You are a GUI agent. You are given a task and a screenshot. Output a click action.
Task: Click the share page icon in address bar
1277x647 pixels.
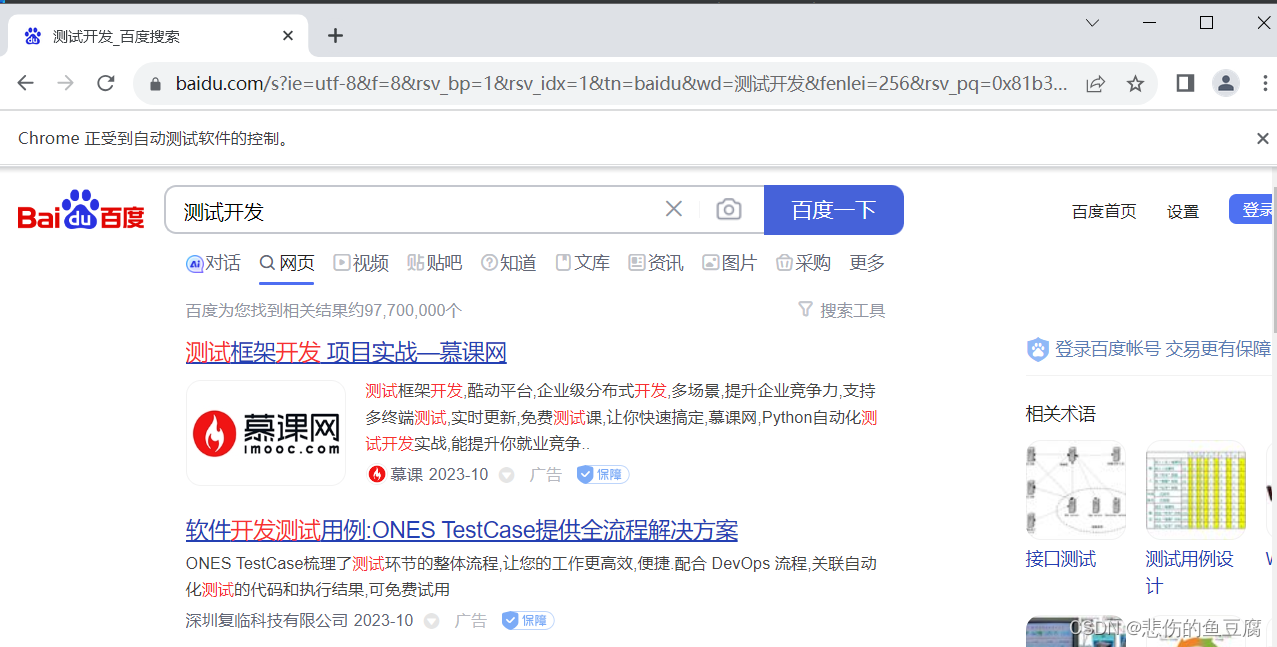pyautogui.click(x=1096, y=84)
